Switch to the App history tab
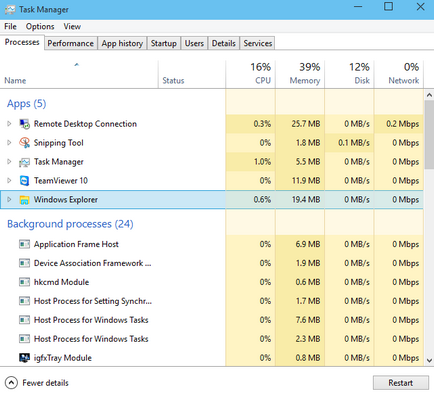The width and height of the screenshot is (434, 396). (x=122, y=43)
